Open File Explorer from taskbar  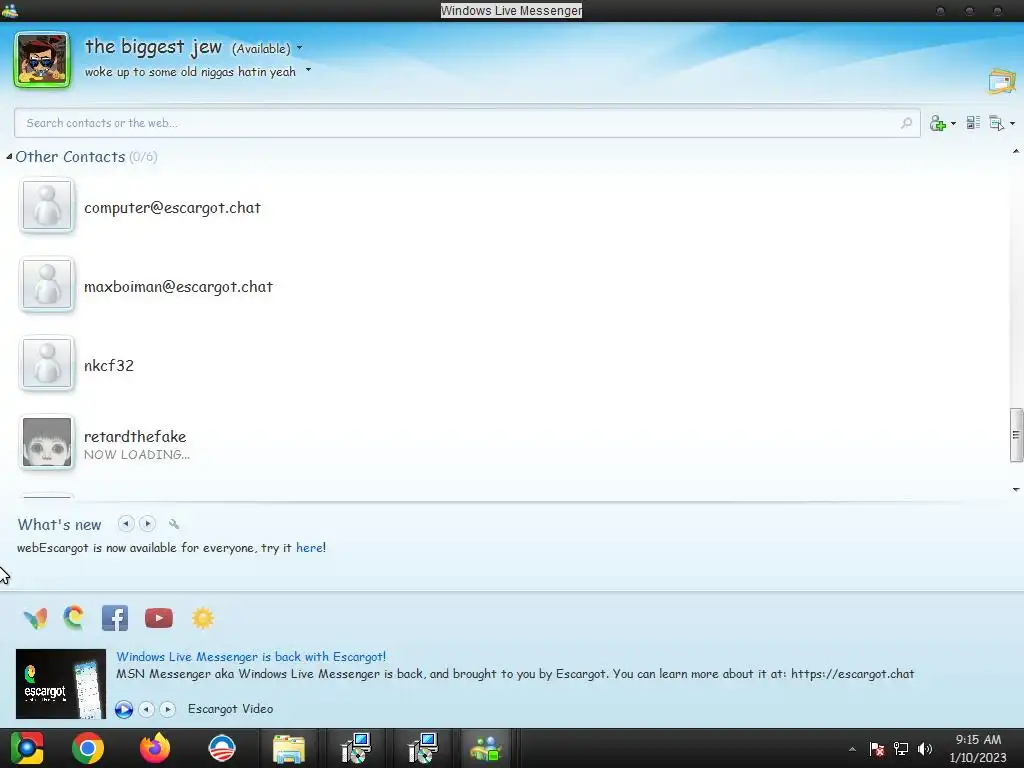(x=289, y=748)
